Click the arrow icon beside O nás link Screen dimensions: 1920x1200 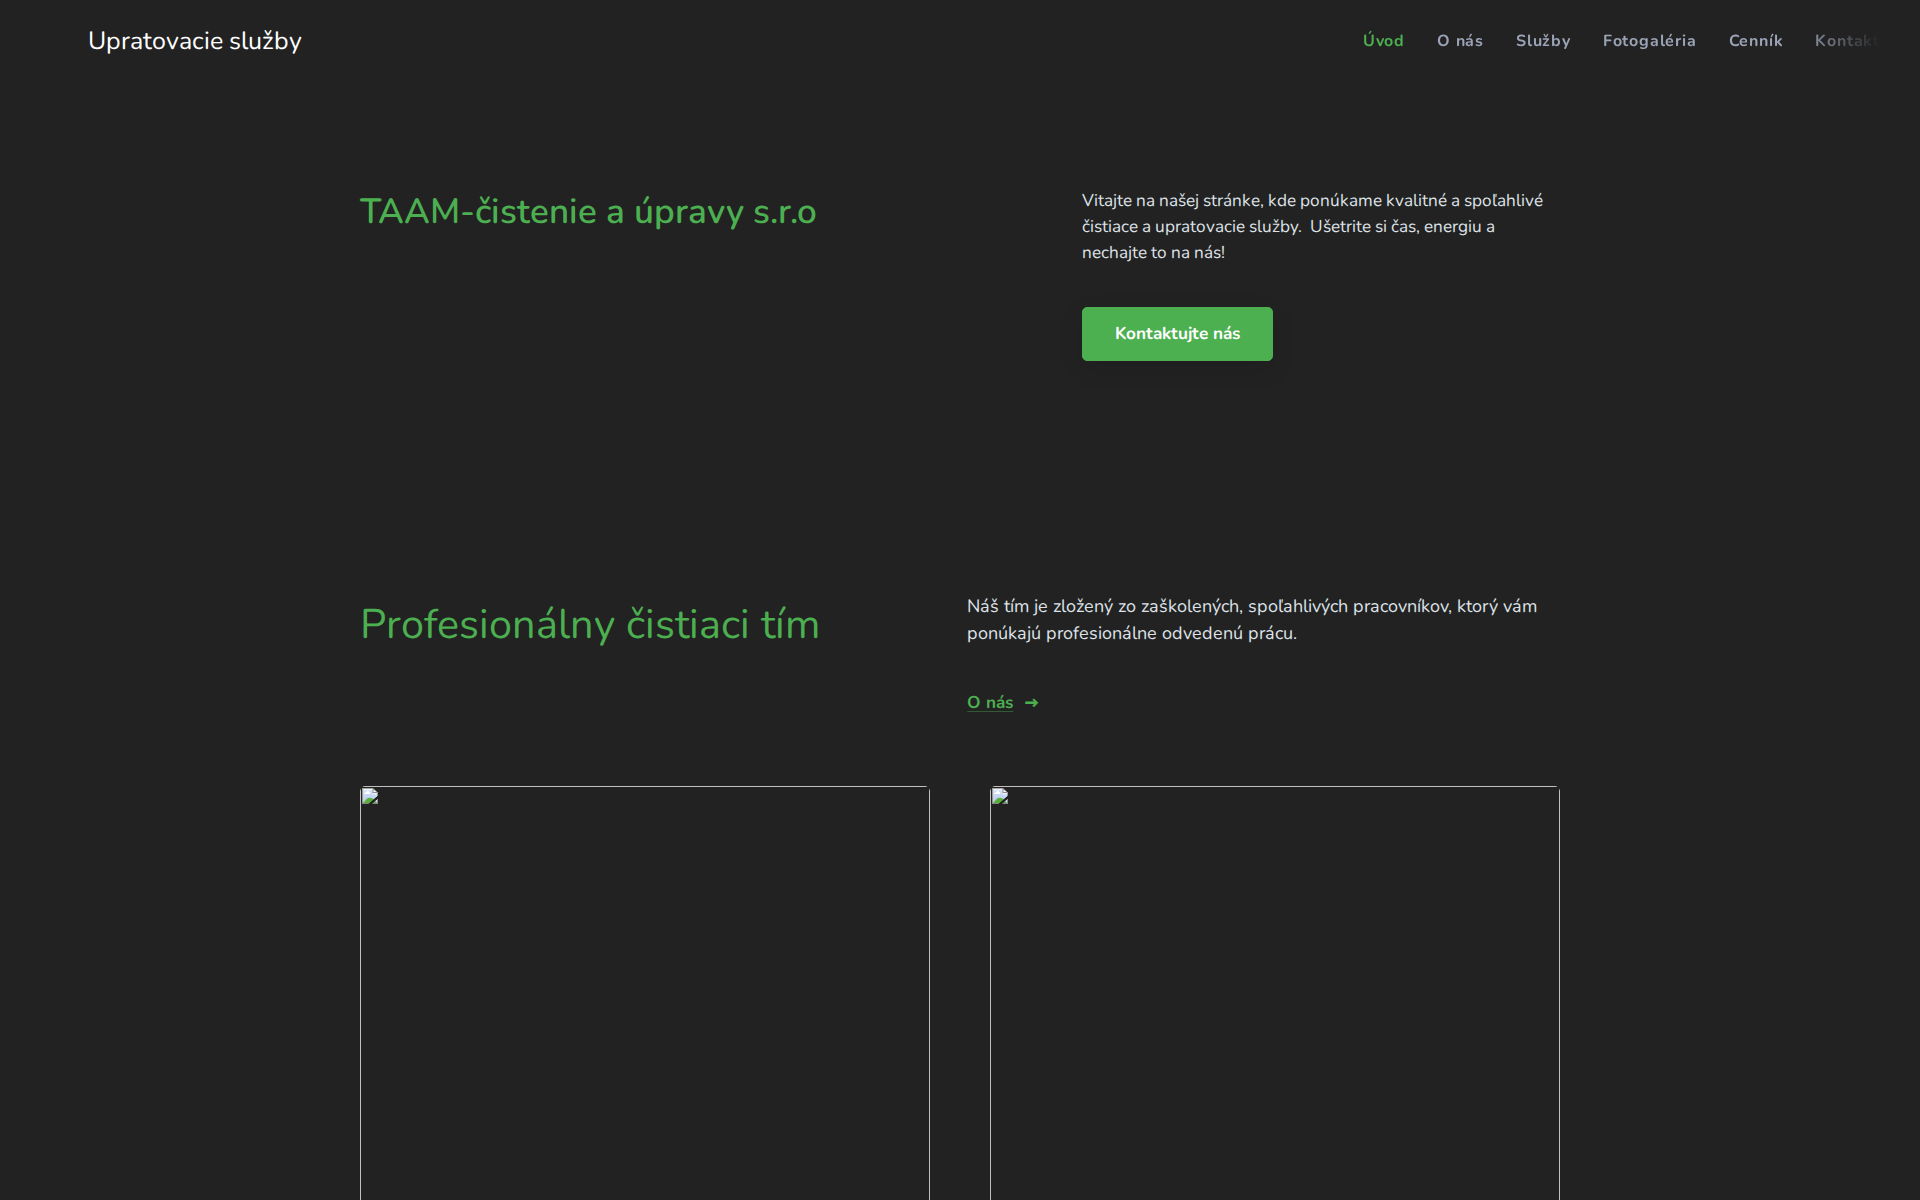pyautogui.click(x=1032, y=703)
